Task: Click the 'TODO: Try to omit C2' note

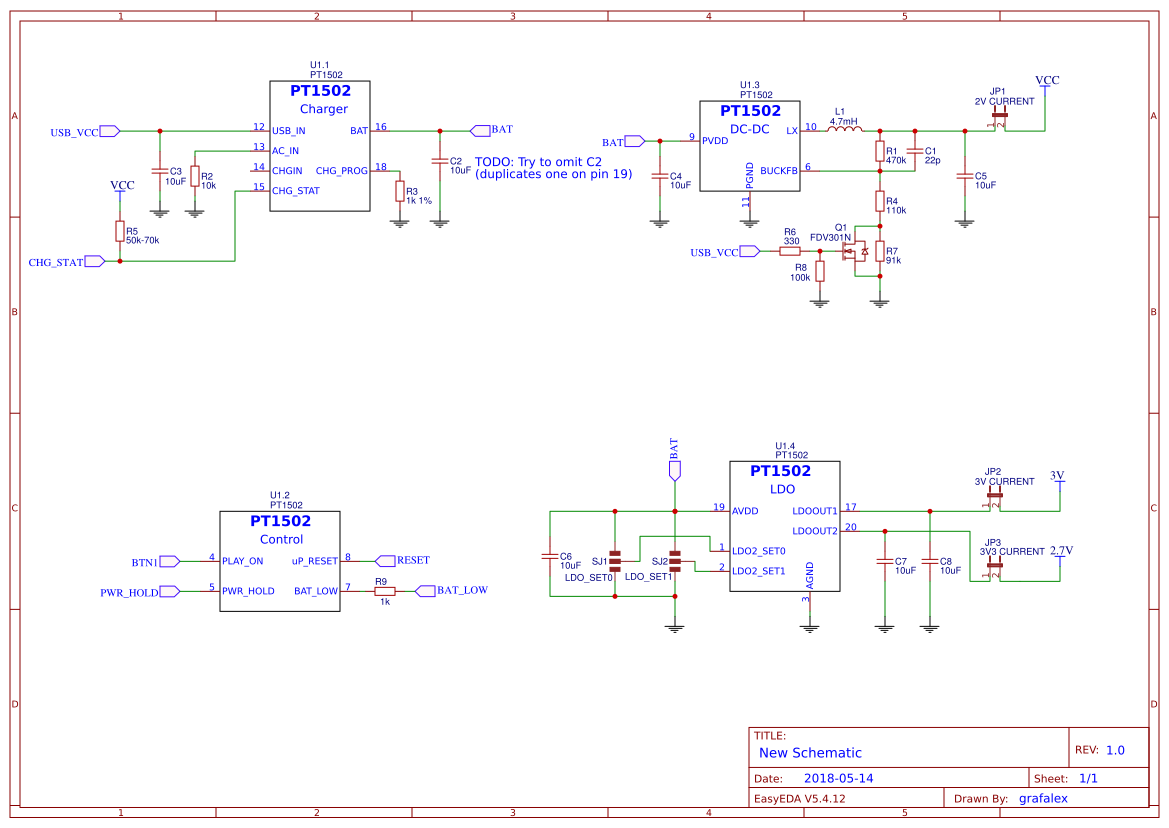Action: (538, 162)
